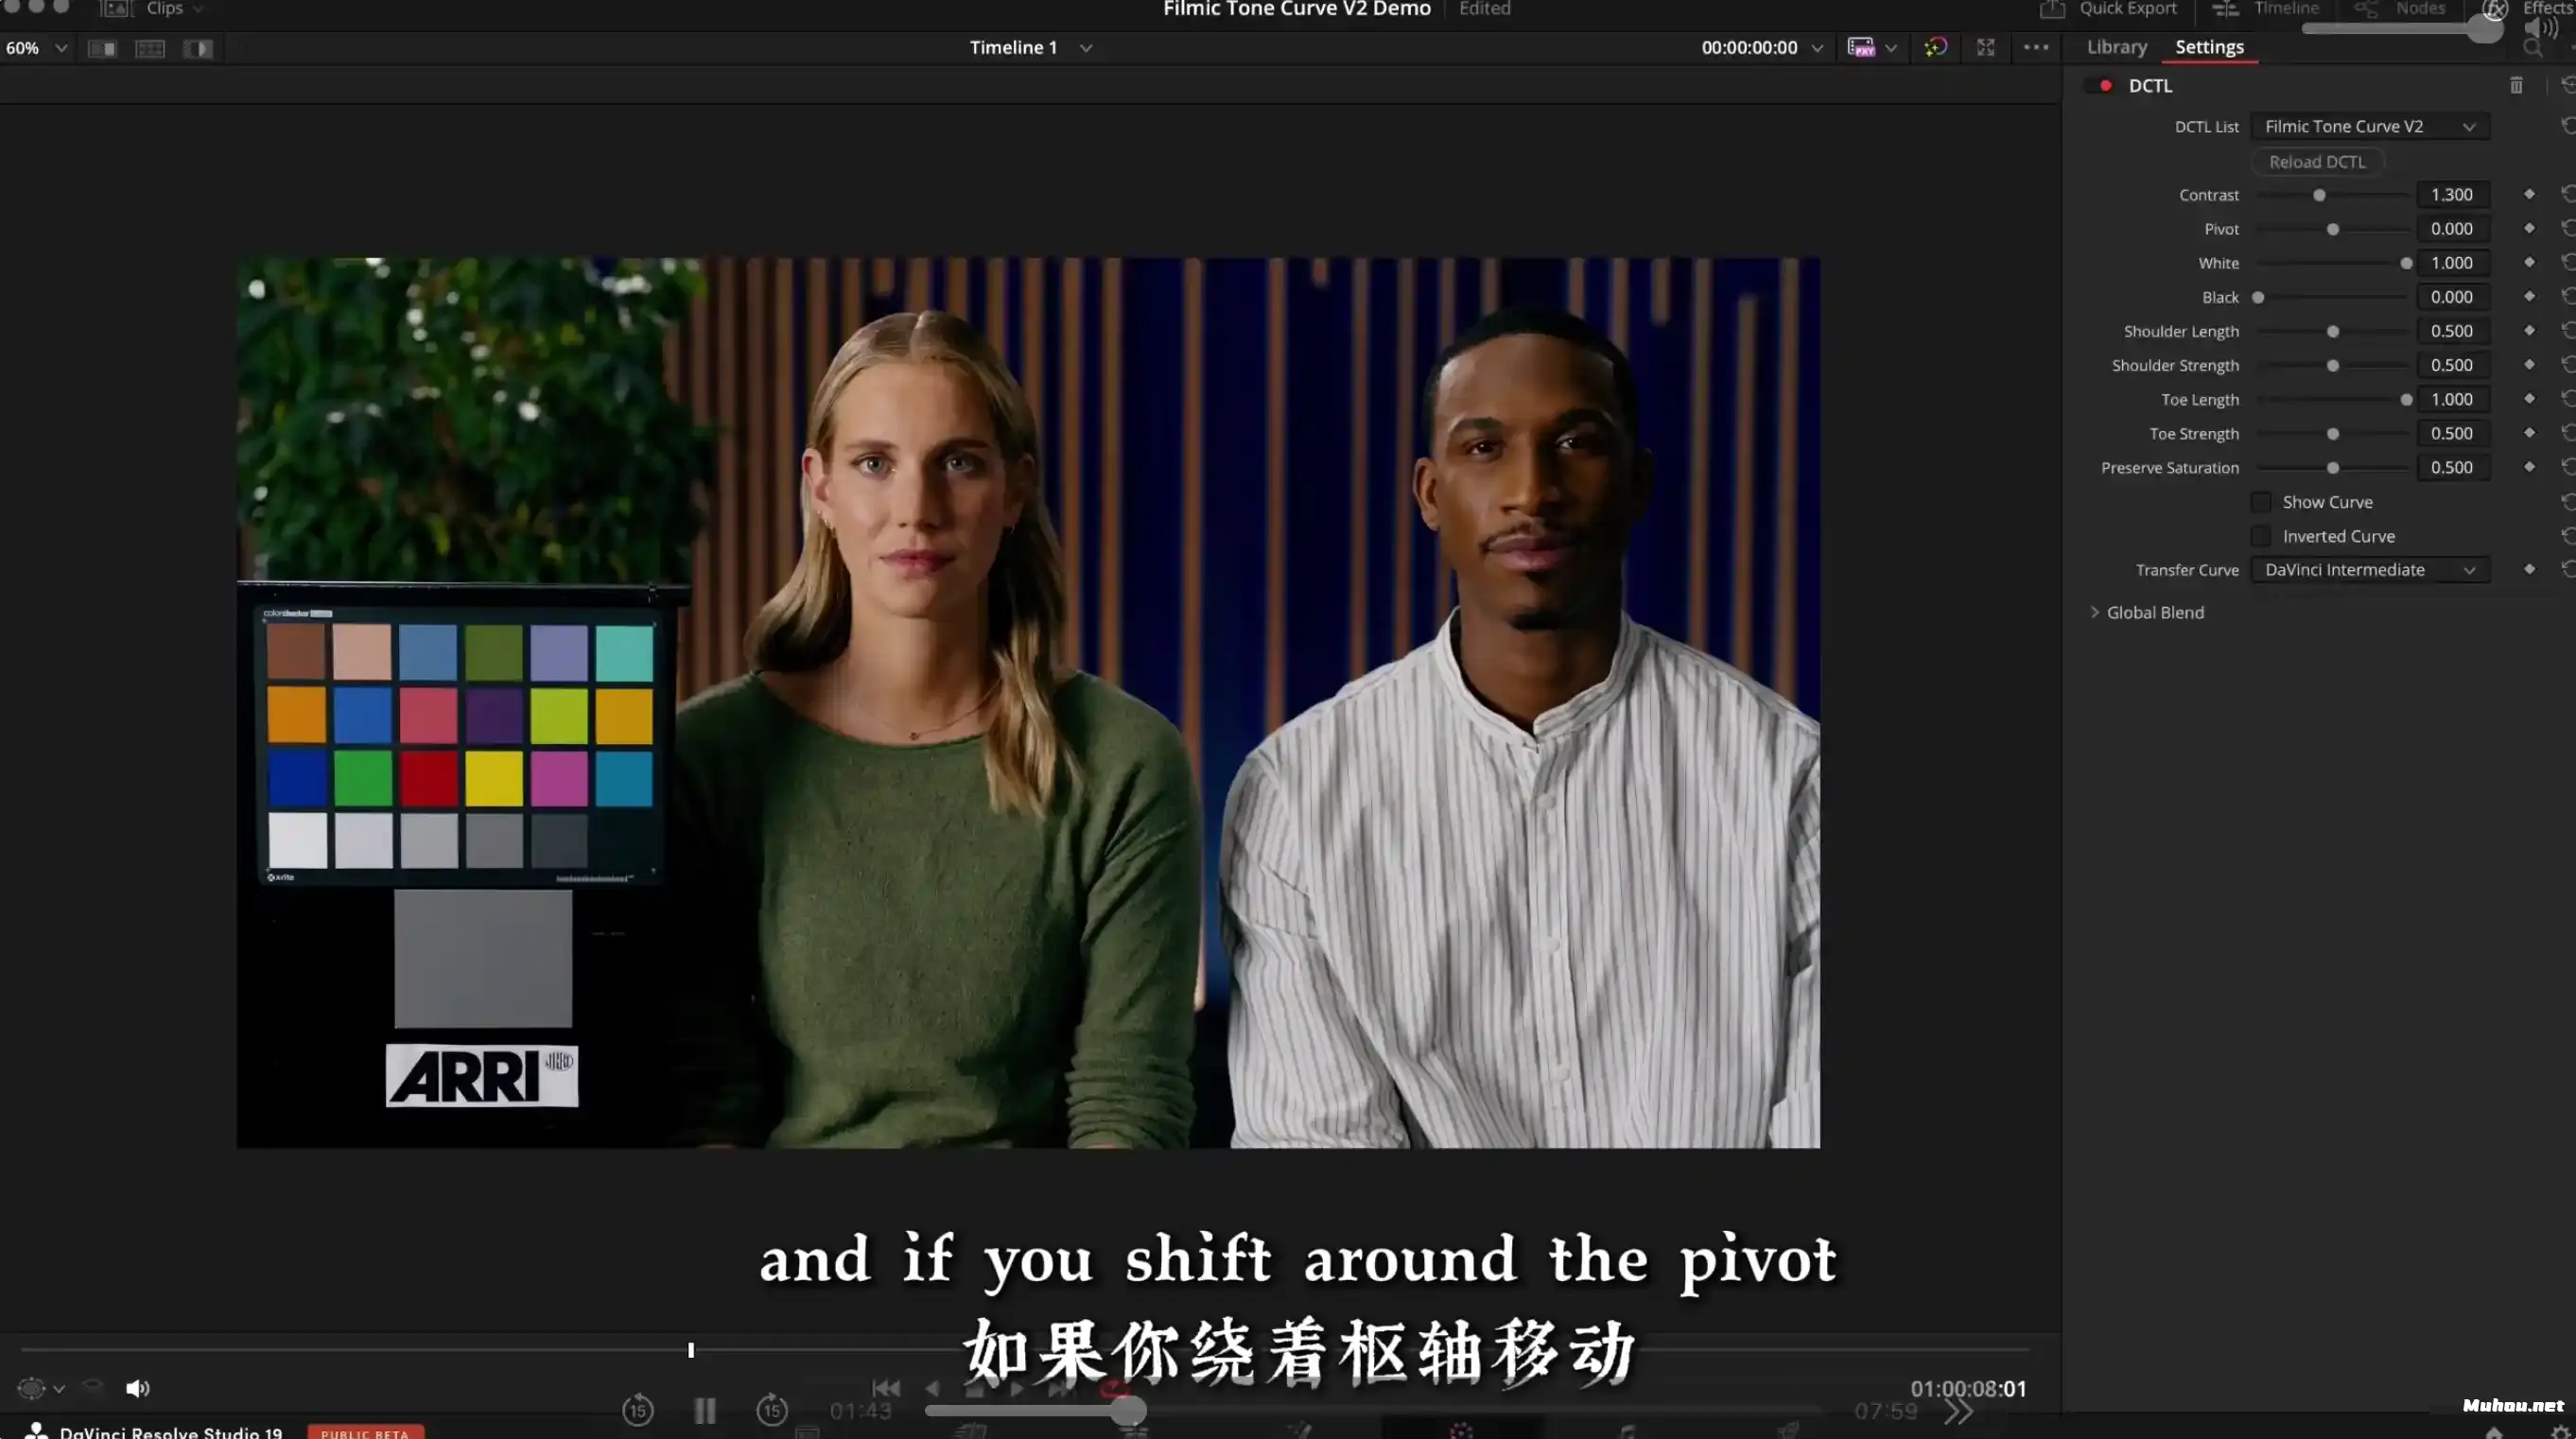Enable the Show Curve checkbox
The height and width of the screenshot is (1439, 2576).
pos(2261,502)
